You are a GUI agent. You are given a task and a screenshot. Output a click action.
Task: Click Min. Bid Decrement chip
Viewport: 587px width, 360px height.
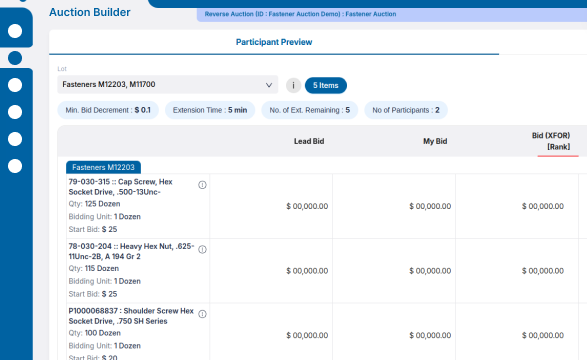[108, 110]
